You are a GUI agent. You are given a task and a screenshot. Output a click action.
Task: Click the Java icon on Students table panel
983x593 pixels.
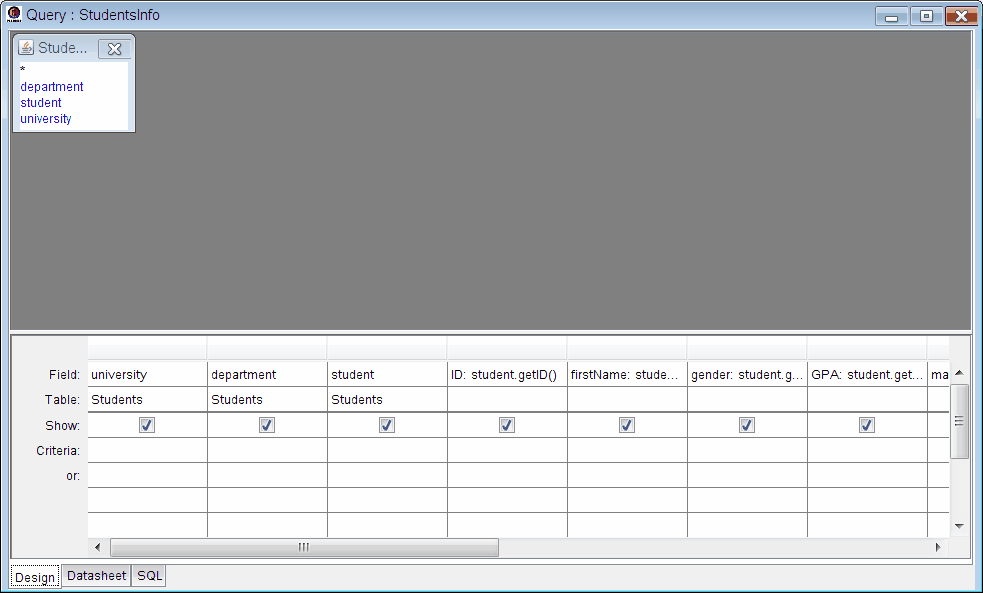(x=26, y=48)
